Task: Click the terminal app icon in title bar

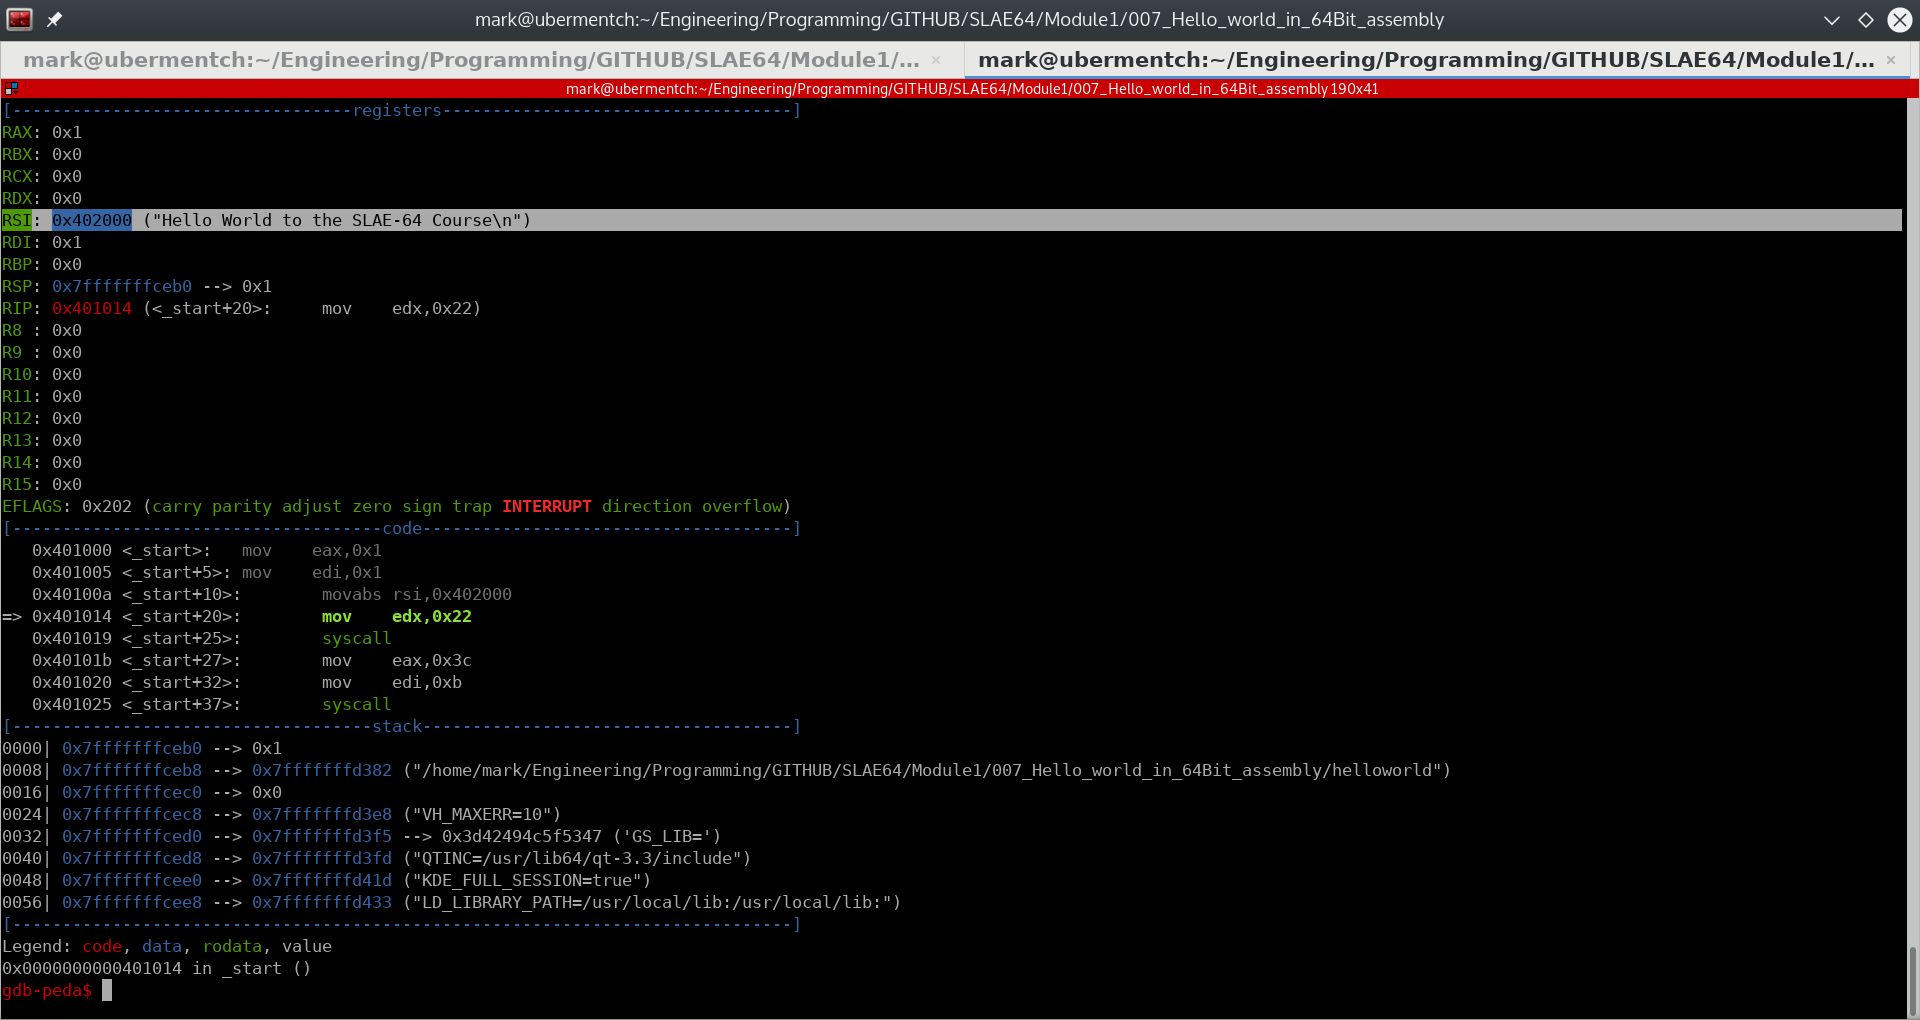Action: pyautogui.click(x=19, y=19)
